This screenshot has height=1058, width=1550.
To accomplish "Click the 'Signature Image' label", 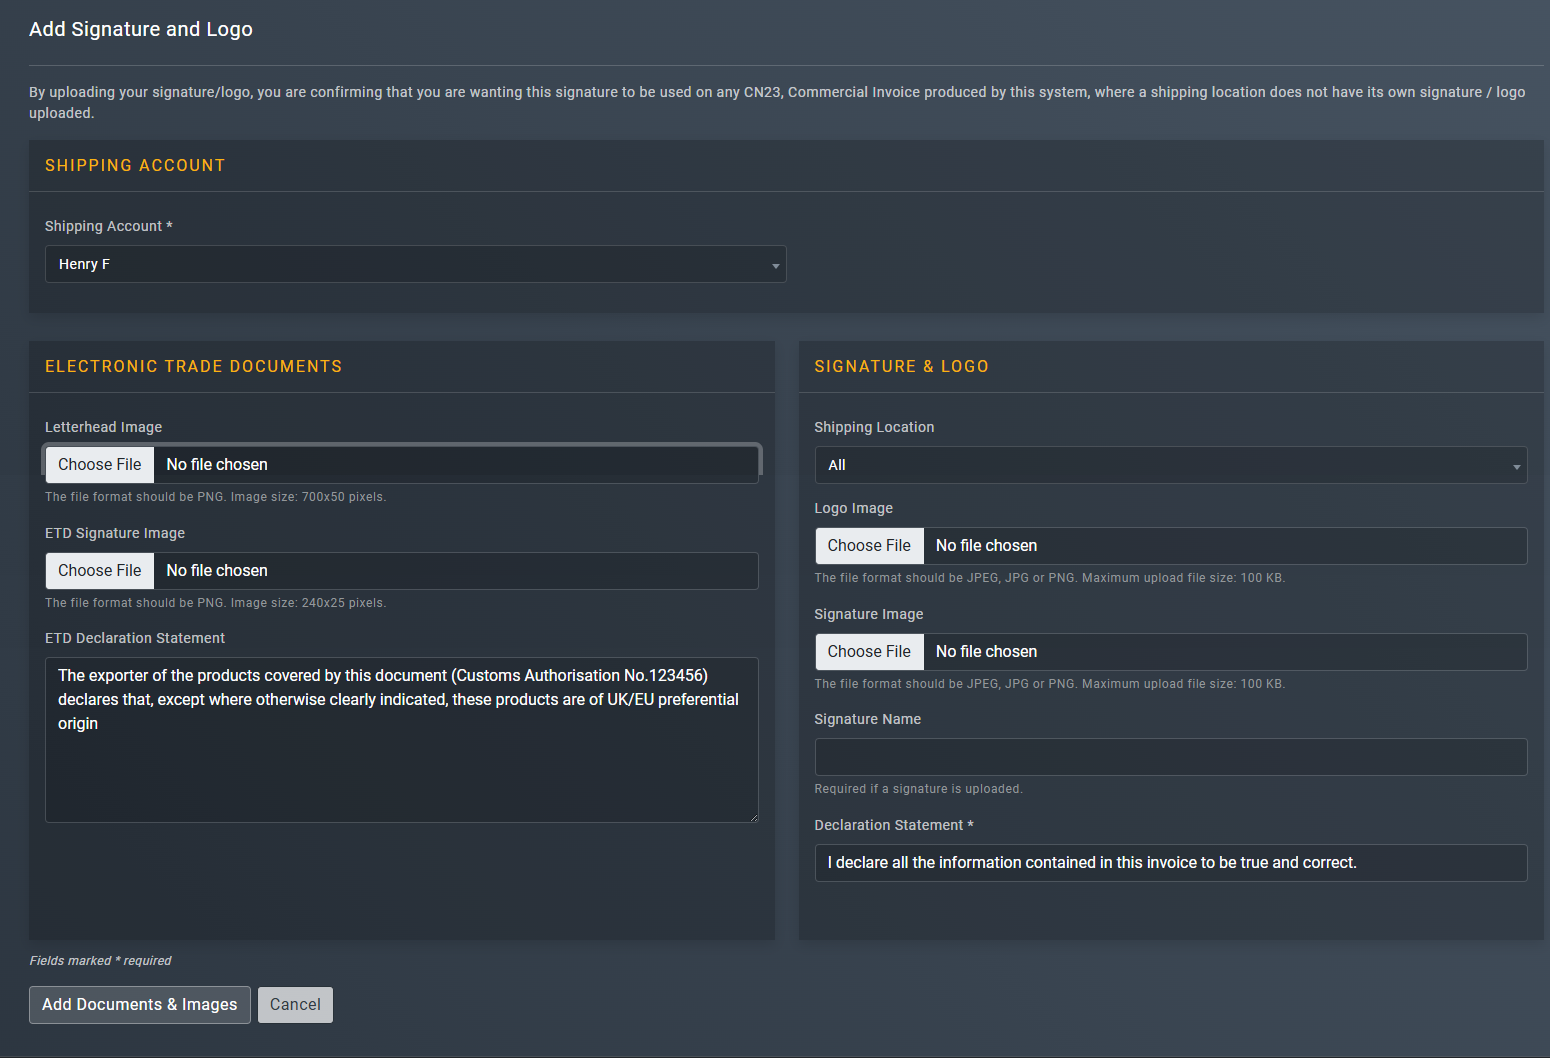I will coord(869,614).
